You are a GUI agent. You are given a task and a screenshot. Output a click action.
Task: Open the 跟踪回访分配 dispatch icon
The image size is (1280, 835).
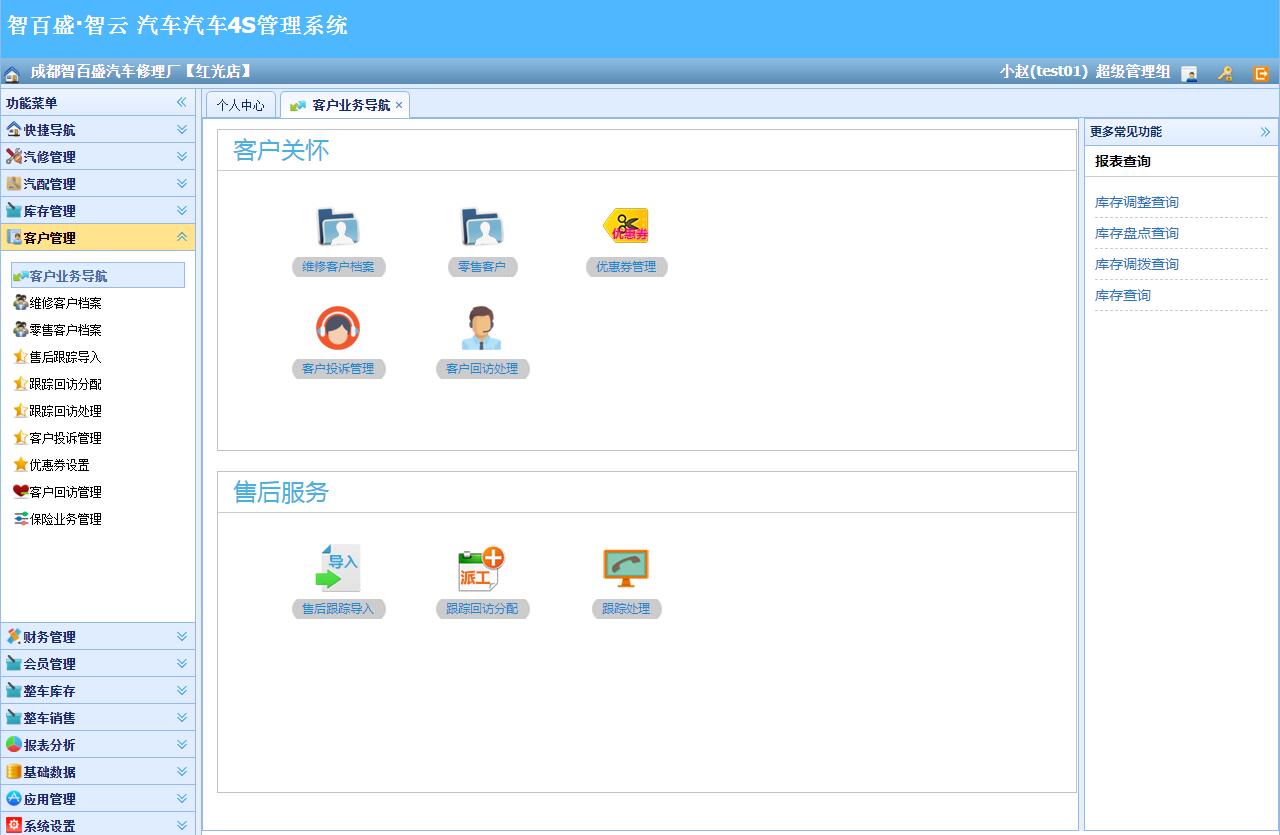click(x=482, y=568)
